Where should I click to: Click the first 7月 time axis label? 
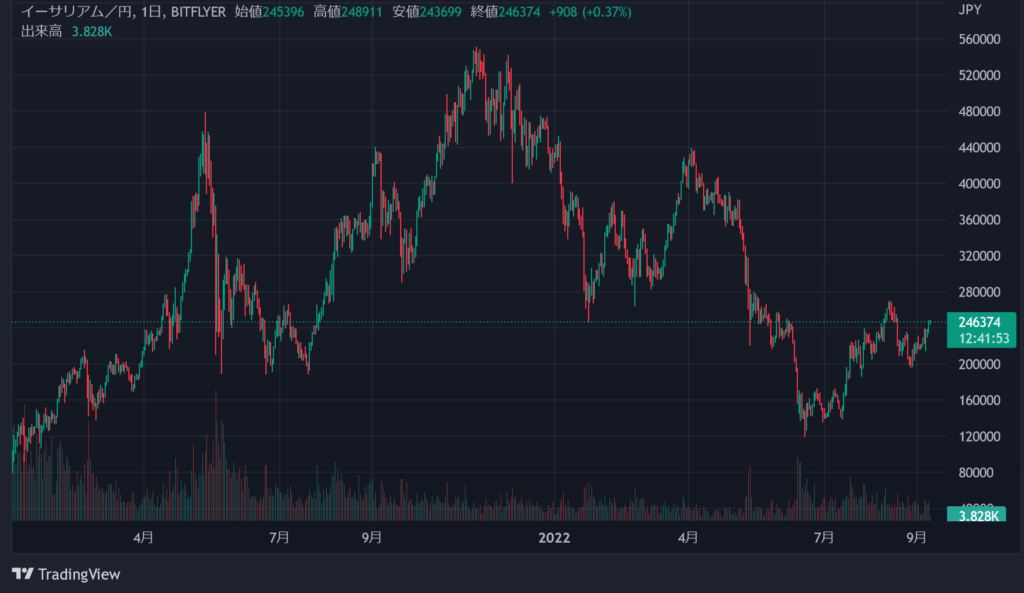[x=280, y=537]
